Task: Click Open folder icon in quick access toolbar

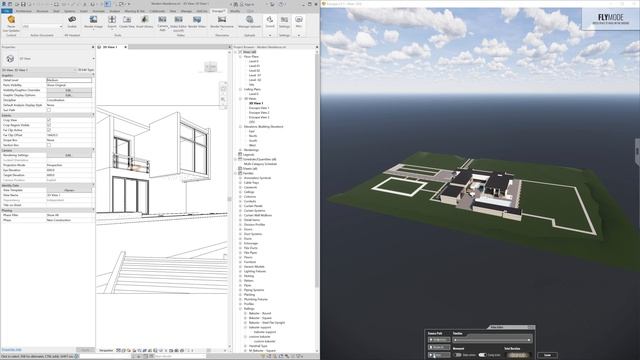Action: click(x=17, y=4)
